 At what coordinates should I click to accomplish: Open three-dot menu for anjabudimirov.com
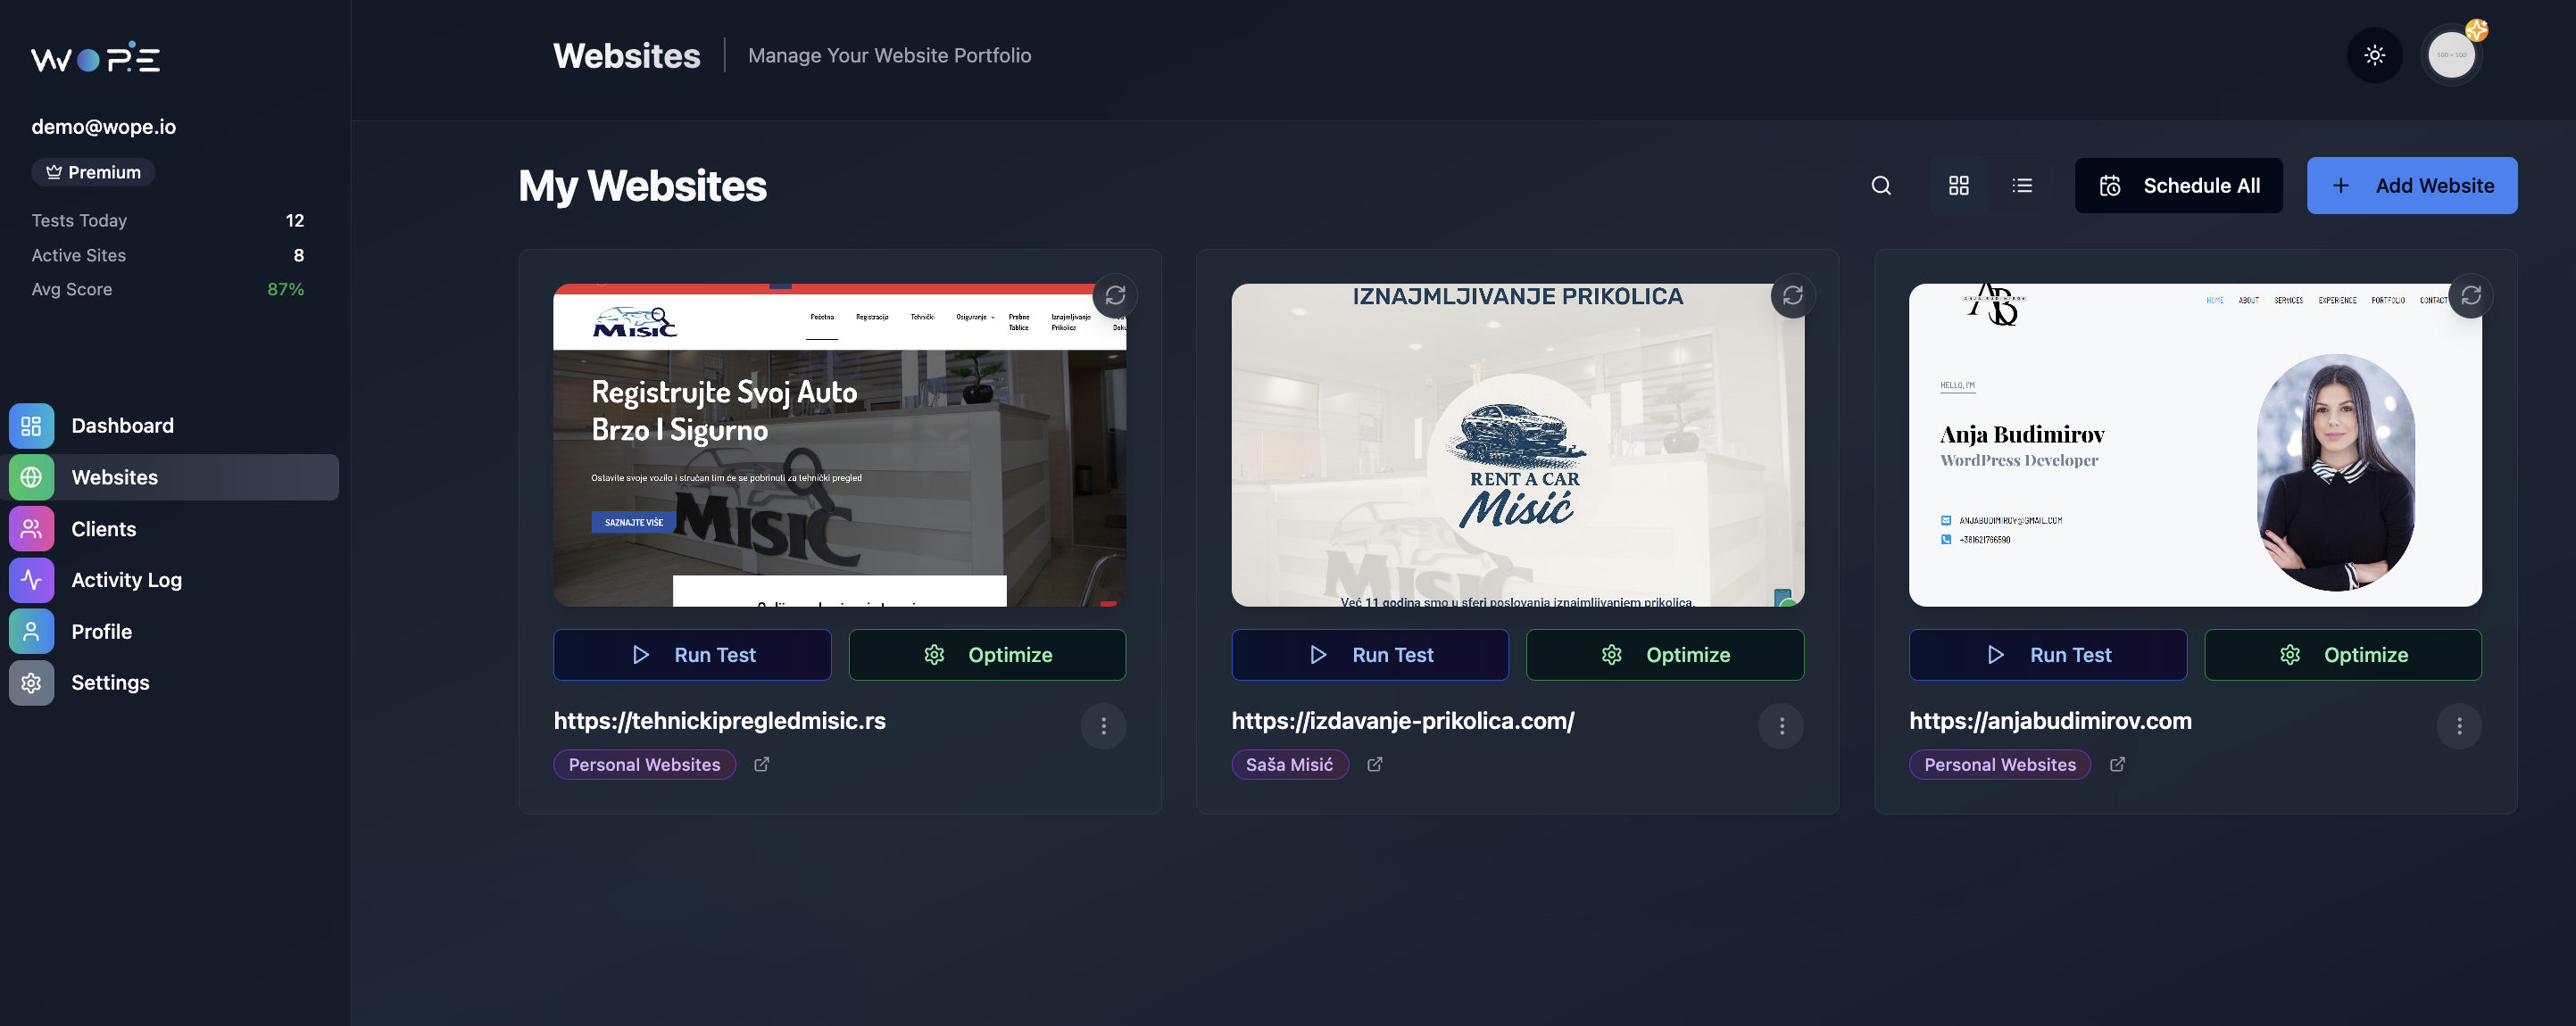(x=2459, y=726)
